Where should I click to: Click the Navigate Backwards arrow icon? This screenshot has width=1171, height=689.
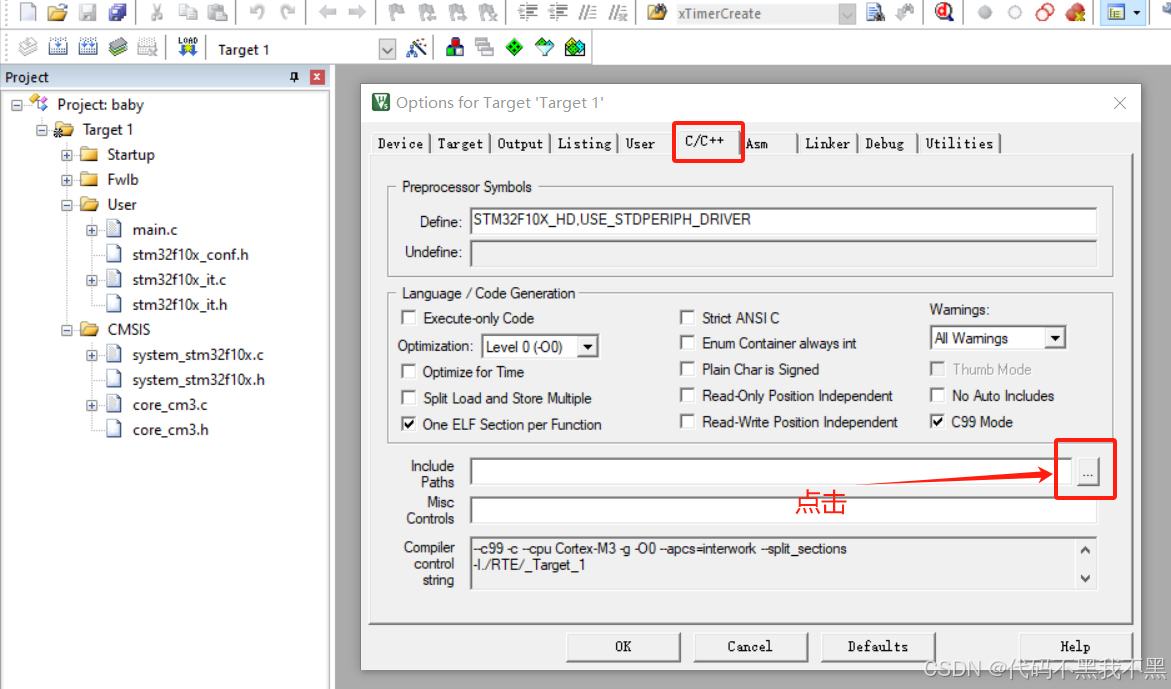point(327,12)
